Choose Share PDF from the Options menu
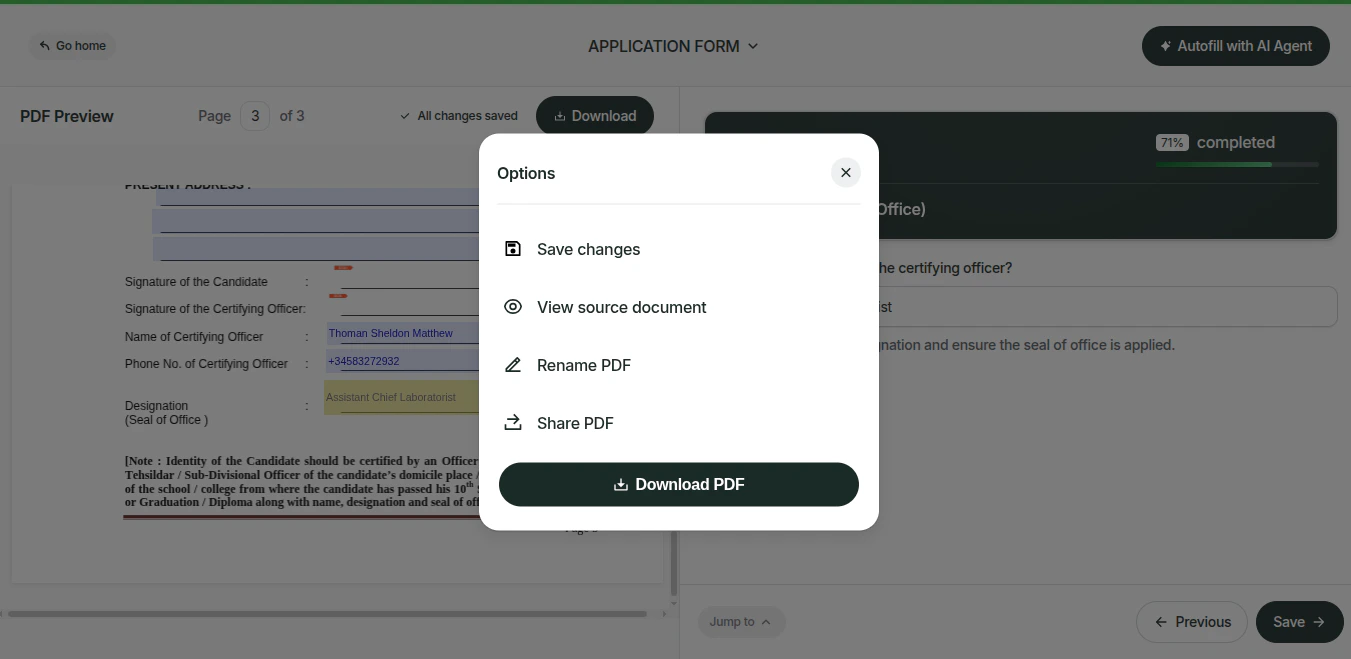The image size is (1351, 659). click(x=575, y=422)
